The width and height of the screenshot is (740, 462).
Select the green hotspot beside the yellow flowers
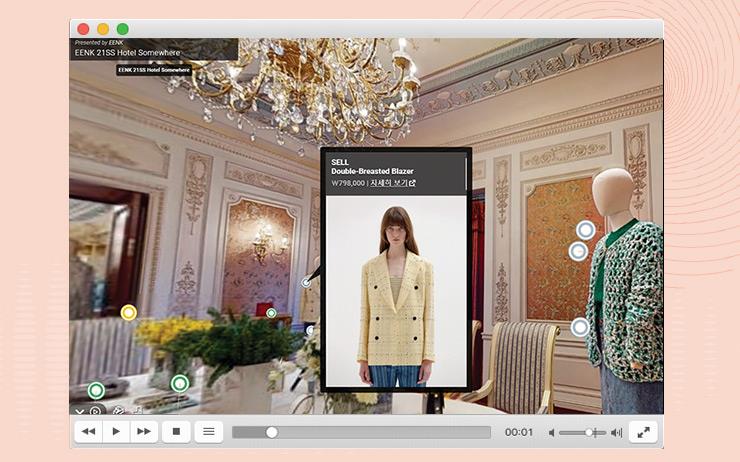point(179,383)
